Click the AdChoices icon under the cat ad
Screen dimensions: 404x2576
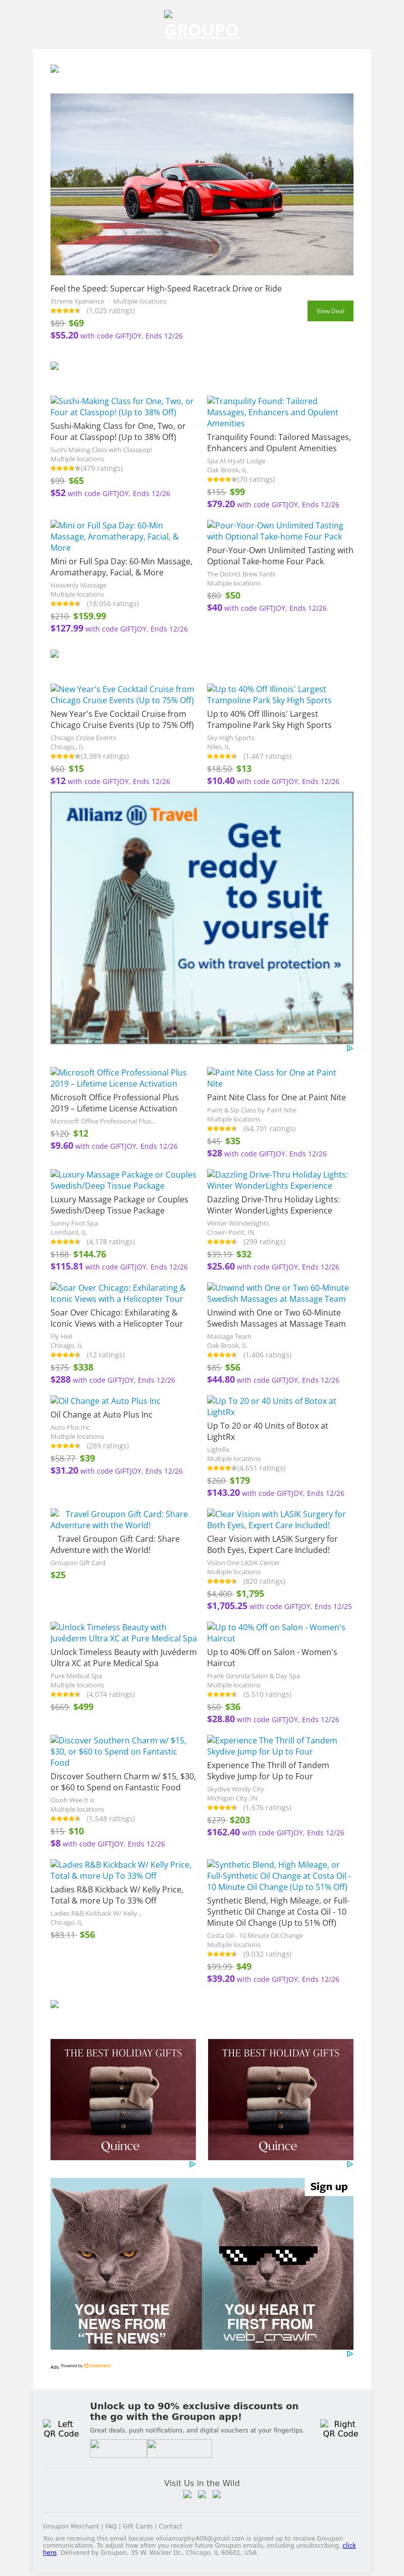click(x=349, y=2353)
